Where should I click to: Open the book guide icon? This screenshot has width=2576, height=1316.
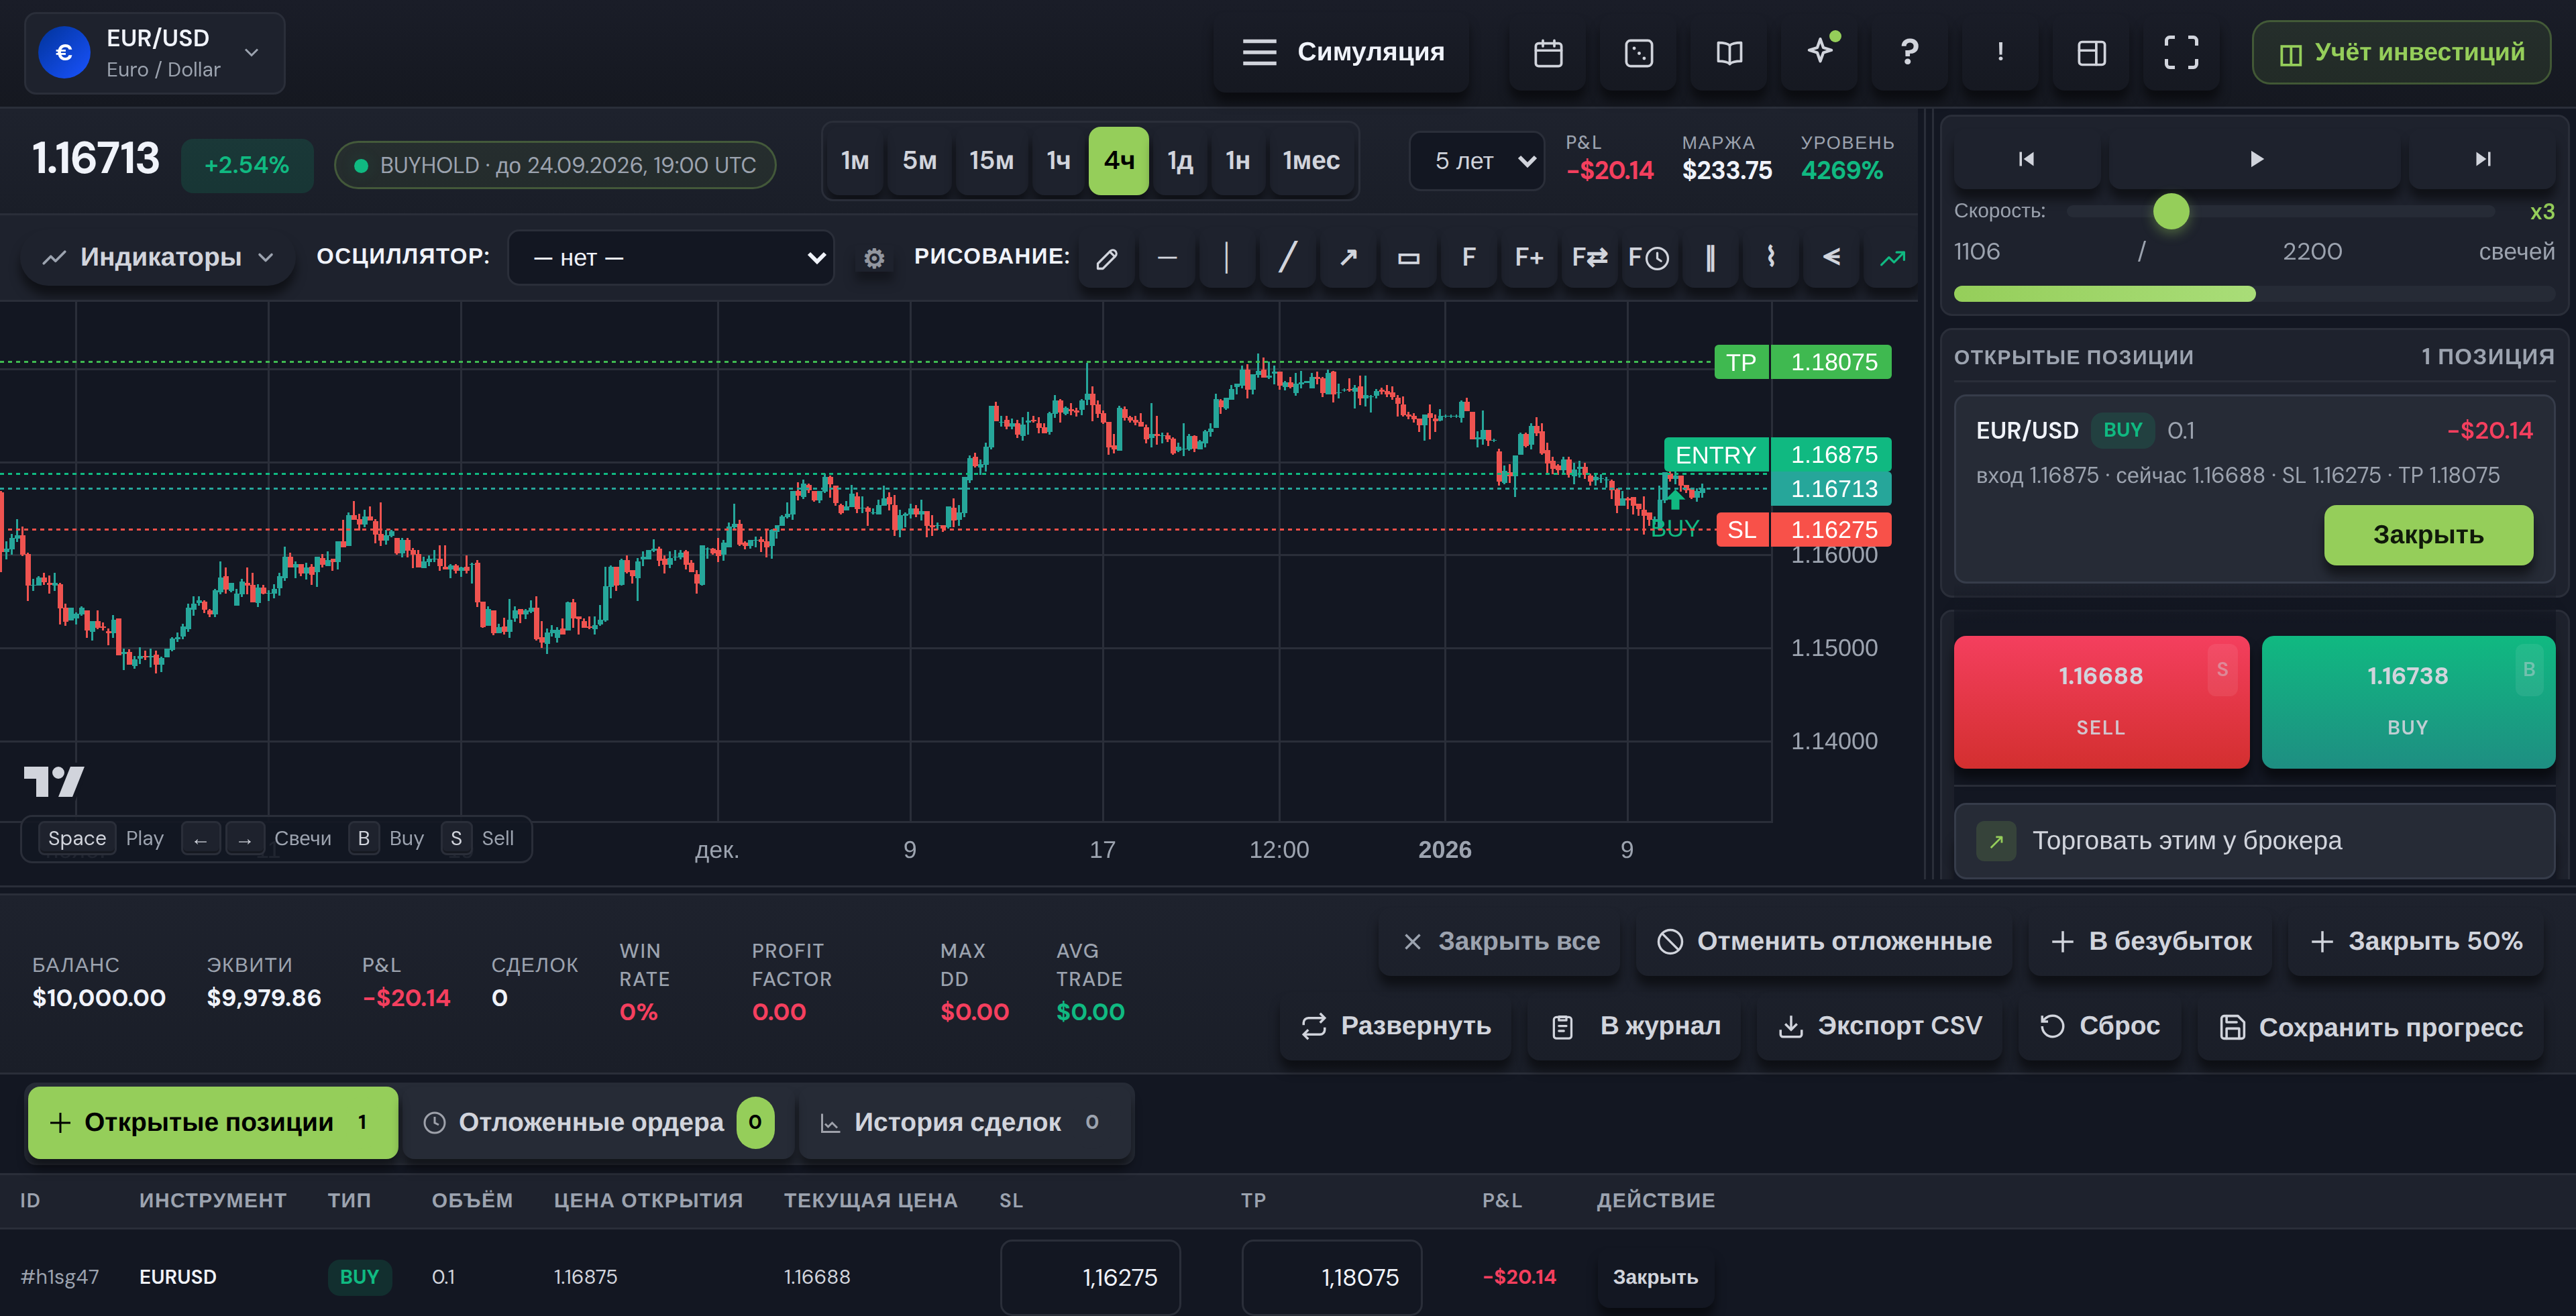(1729, 52)
